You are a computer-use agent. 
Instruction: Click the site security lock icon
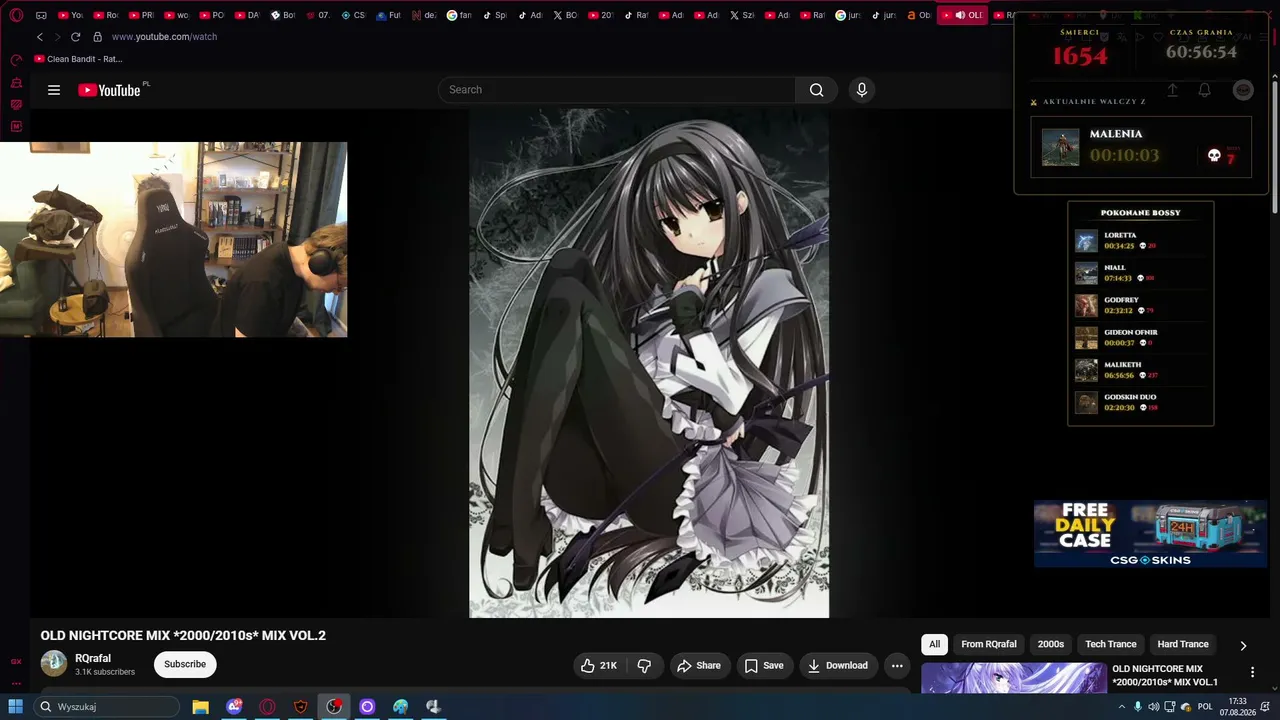coord(97,37)
